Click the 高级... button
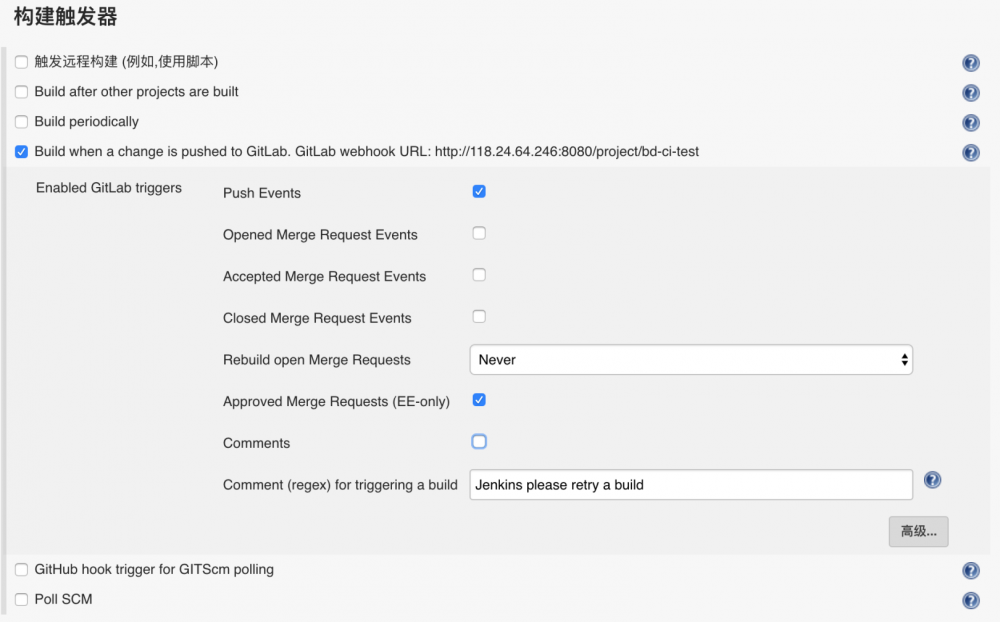 (x=917, y=531)
